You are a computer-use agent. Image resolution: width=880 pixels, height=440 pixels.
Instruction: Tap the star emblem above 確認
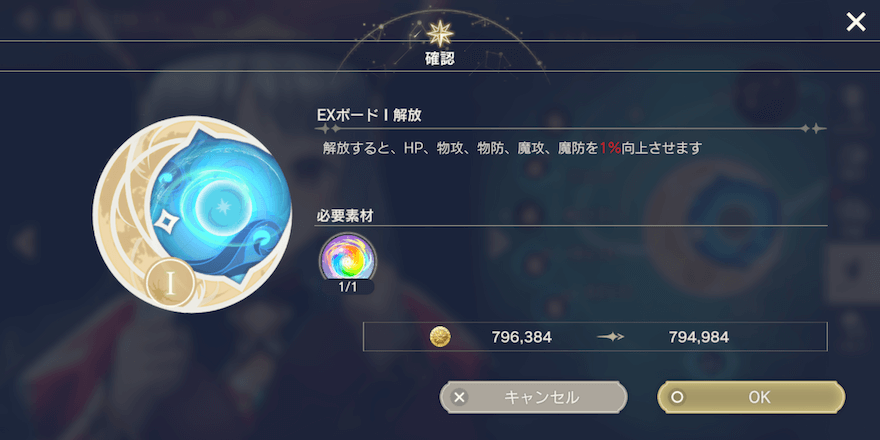tap(440, 34)
